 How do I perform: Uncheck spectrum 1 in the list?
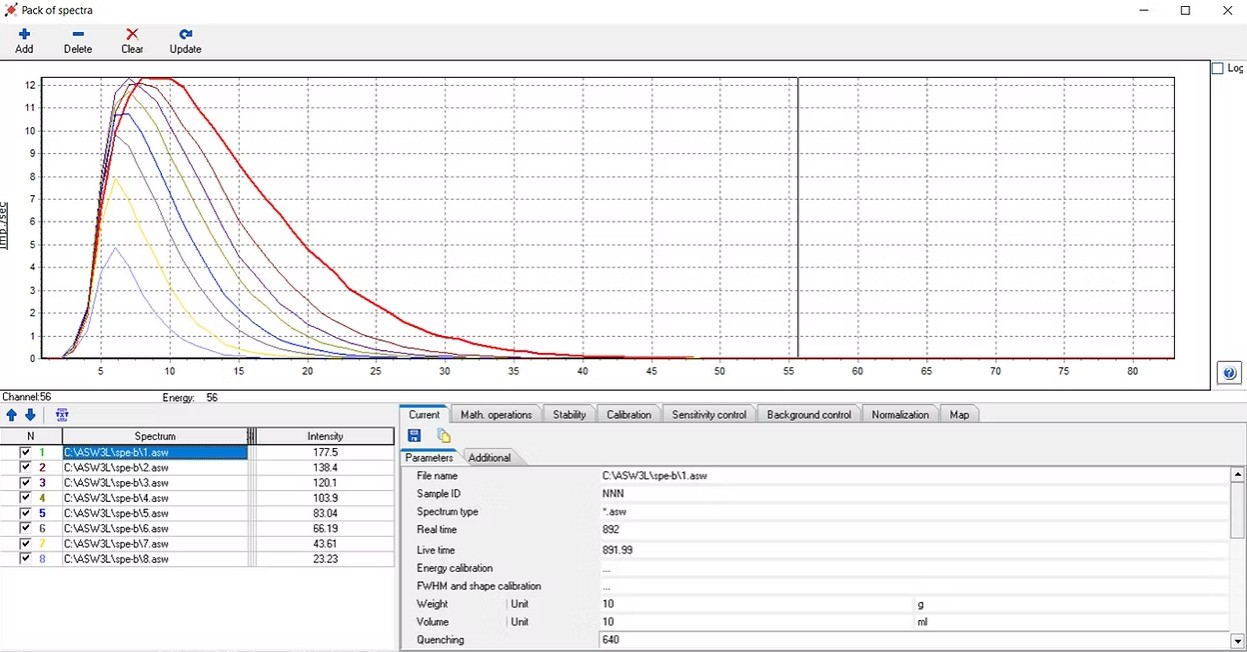coord(26,452)
